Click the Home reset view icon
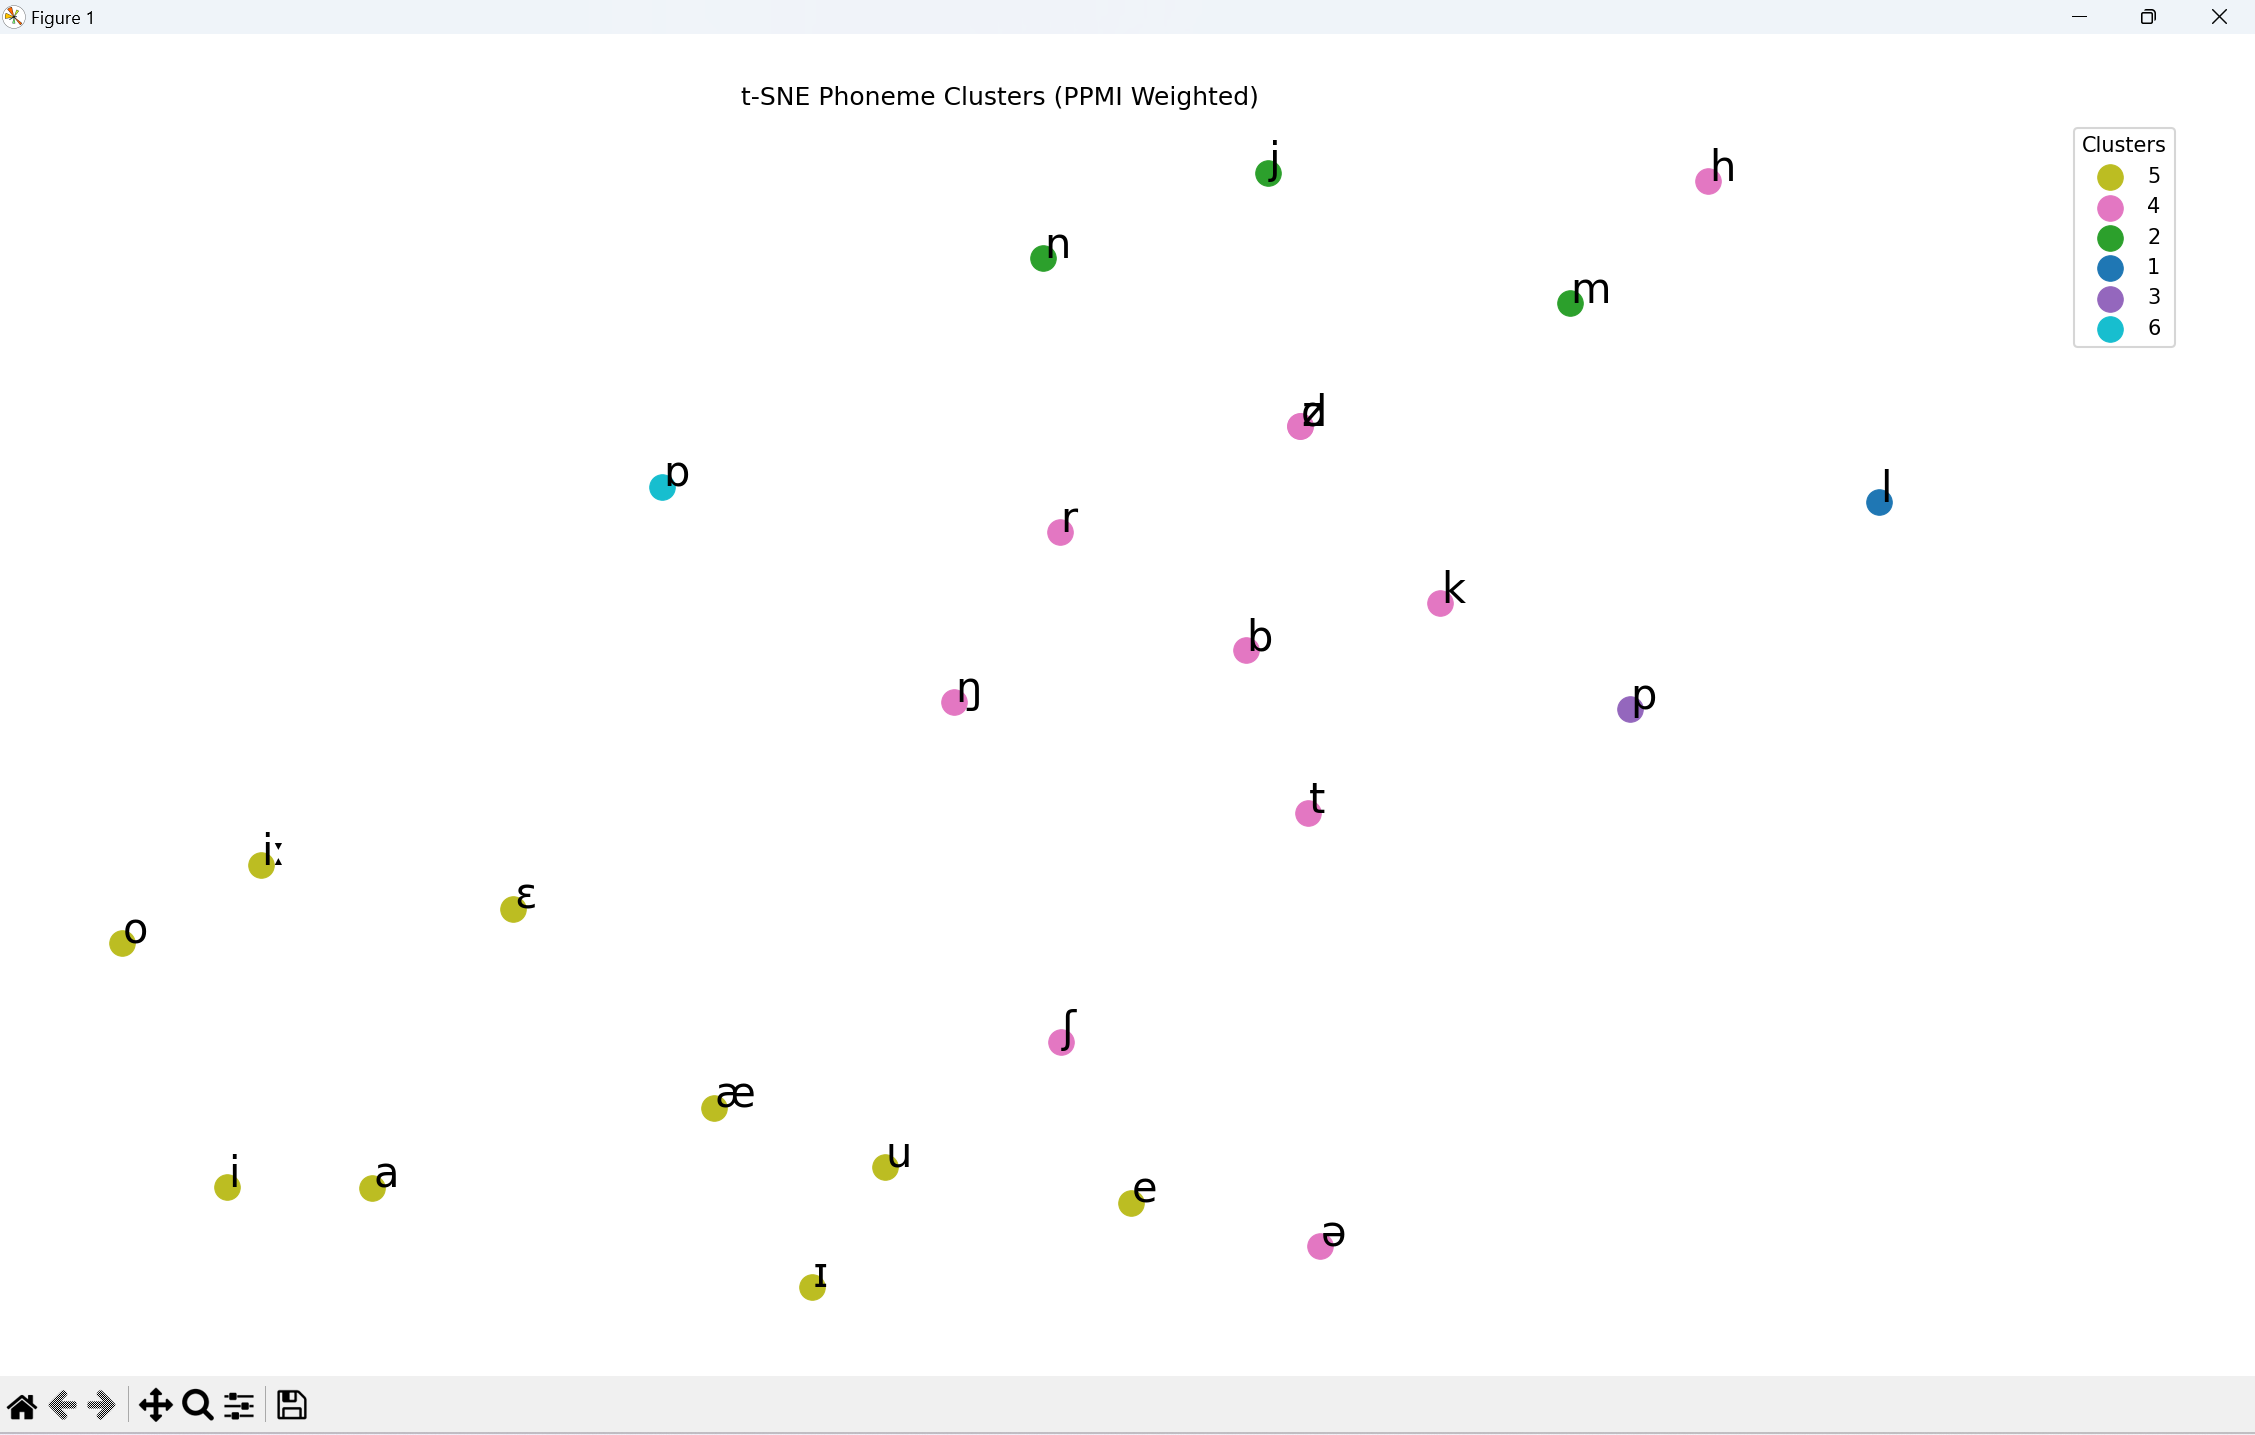 click(x=22, y=1406)
